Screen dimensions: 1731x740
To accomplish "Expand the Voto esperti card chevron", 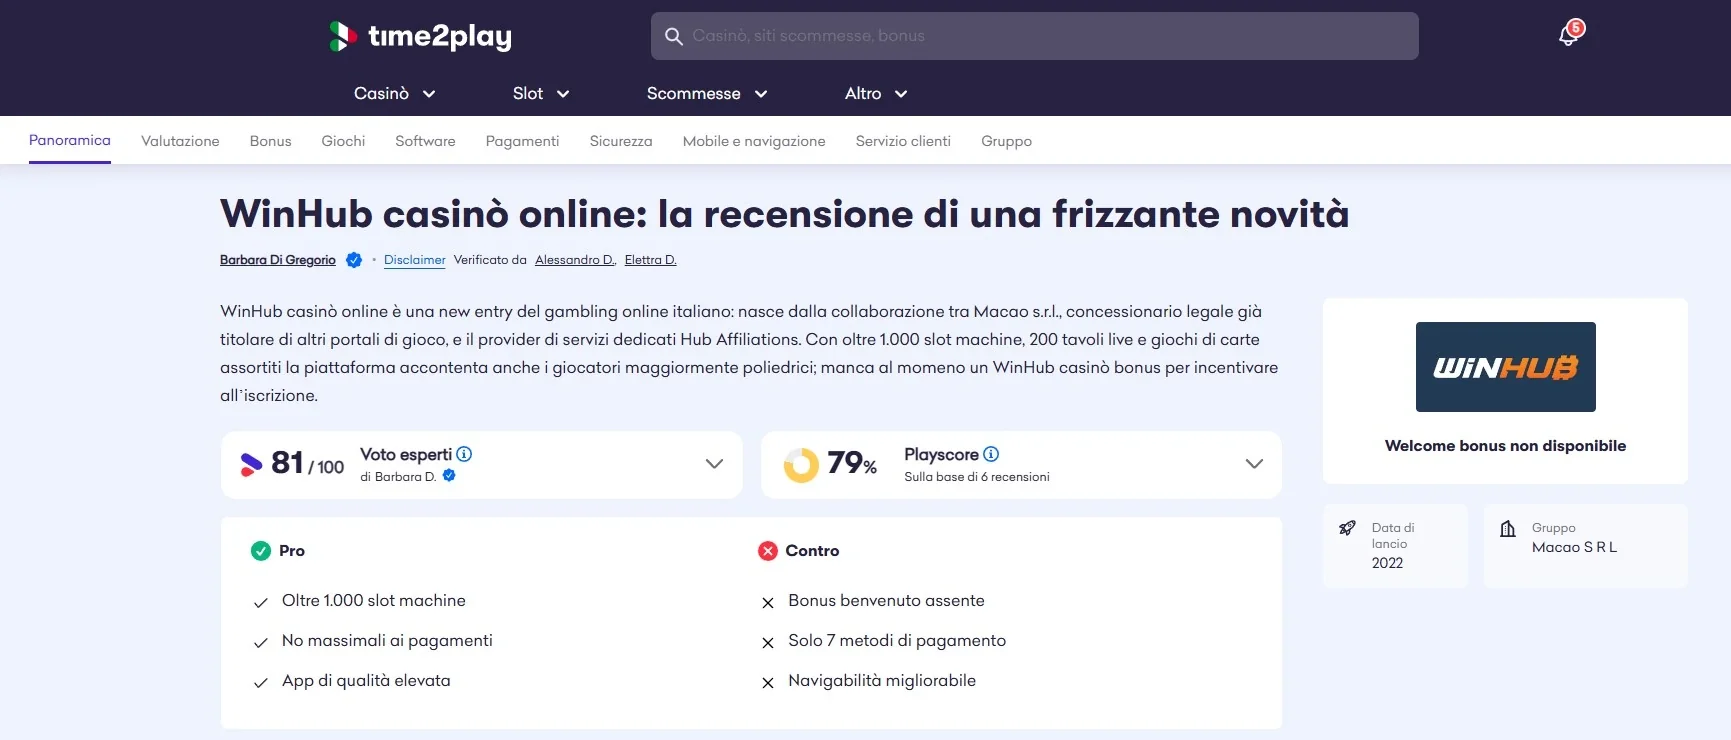I will tap(714, 464).
